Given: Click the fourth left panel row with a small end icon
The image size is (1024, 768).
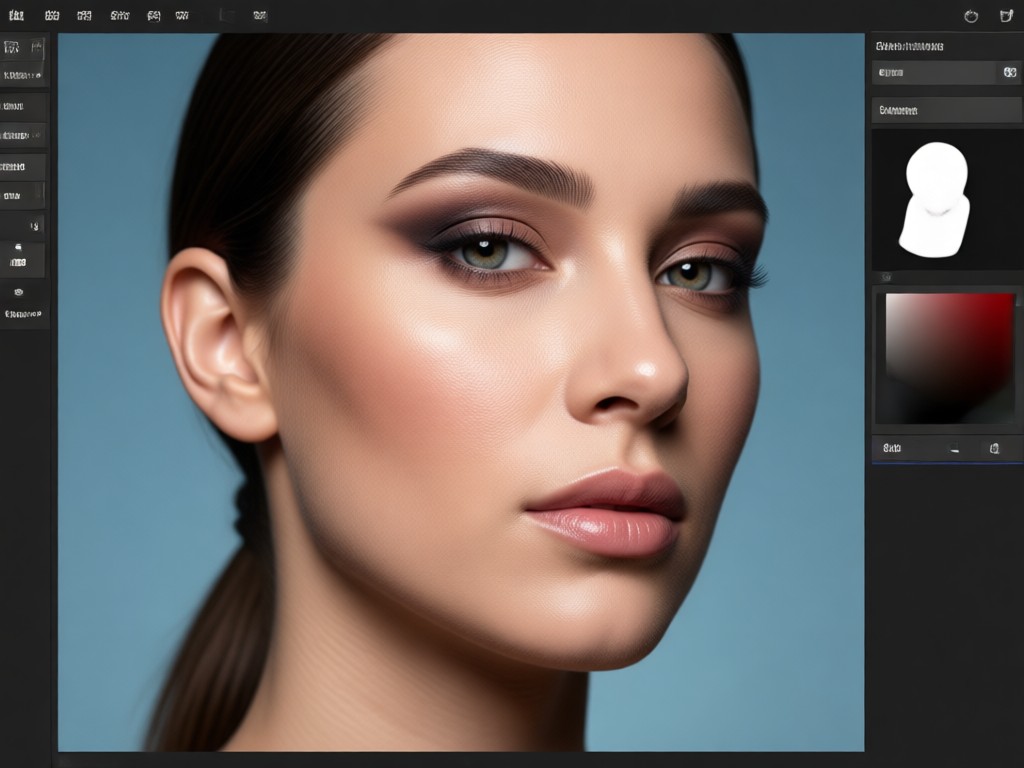Looking at the screenshot, I should pyautogui.click(x=22, y=136).
